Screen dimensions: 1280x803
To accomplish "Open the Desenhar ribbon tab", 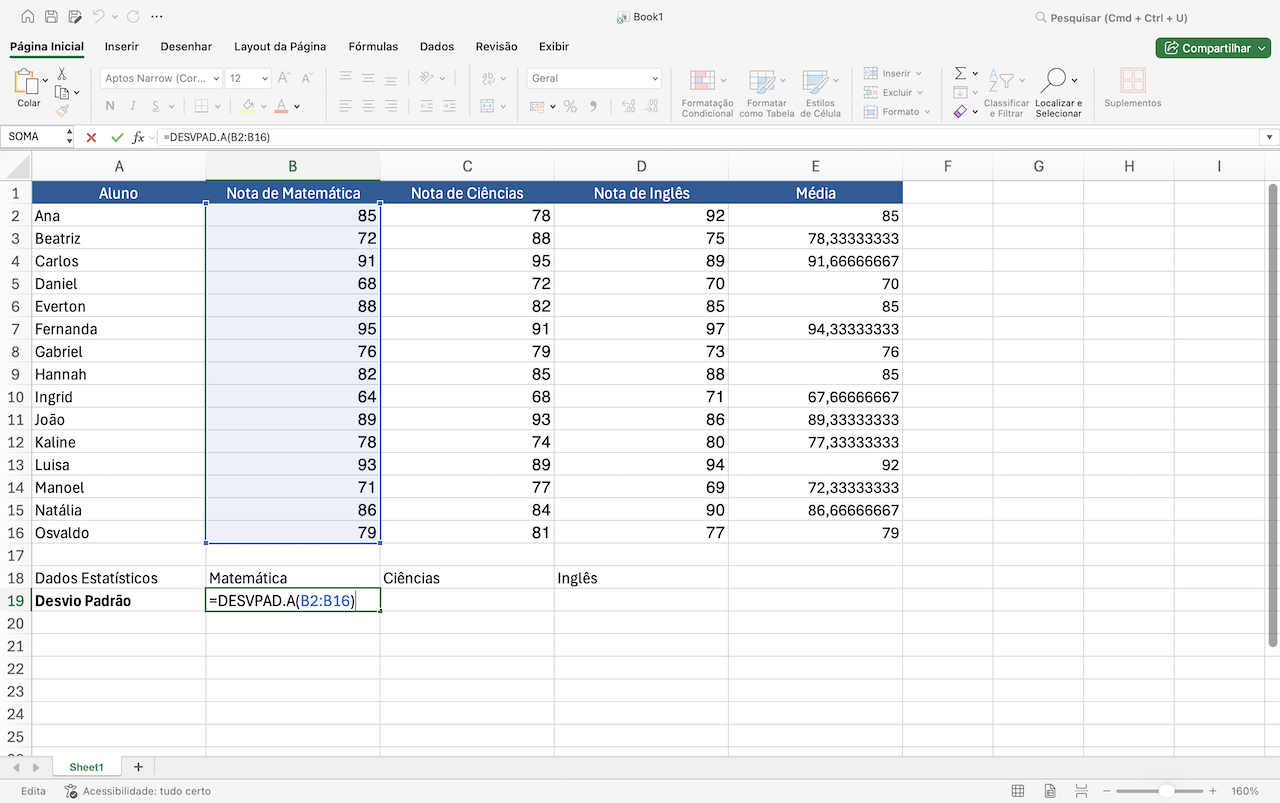I will tap(186, 46).
